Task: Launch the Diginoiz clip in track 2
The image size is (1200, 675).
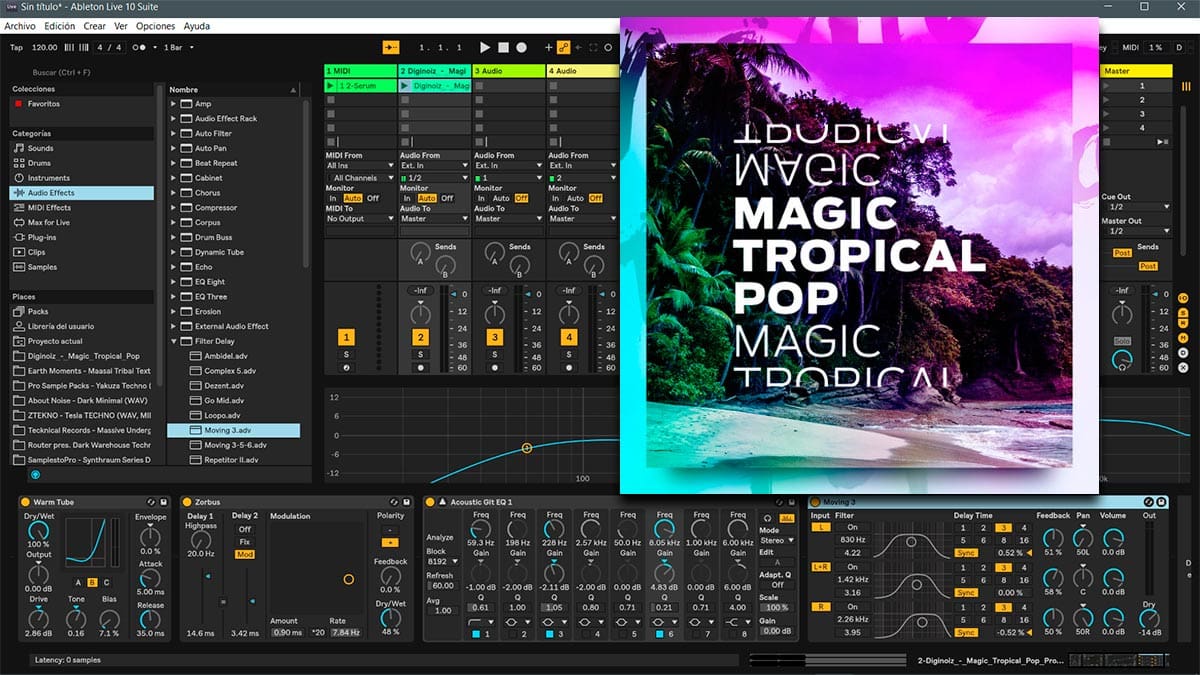Action: [x=406, y=86]
